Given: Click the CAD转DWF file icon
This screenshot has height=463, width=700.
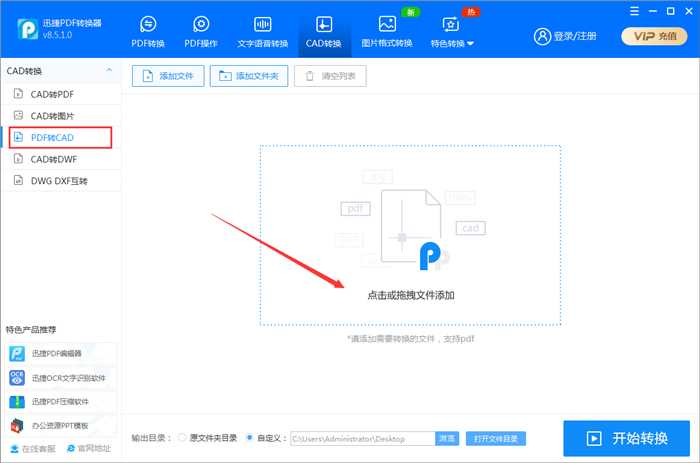Looking at the screenshot, I should coord(18,159).
